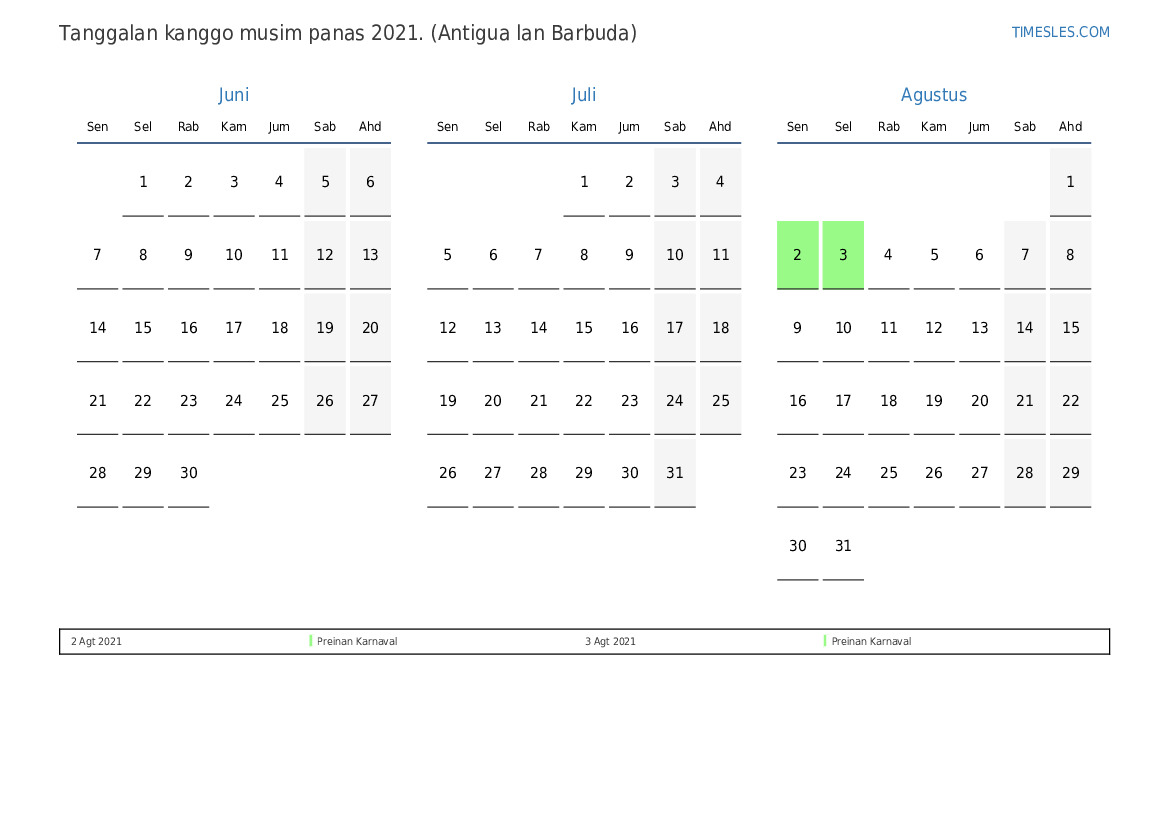1169x827 pixels.
Task: Click the Juni month heading
Action: tap(233, 95)
